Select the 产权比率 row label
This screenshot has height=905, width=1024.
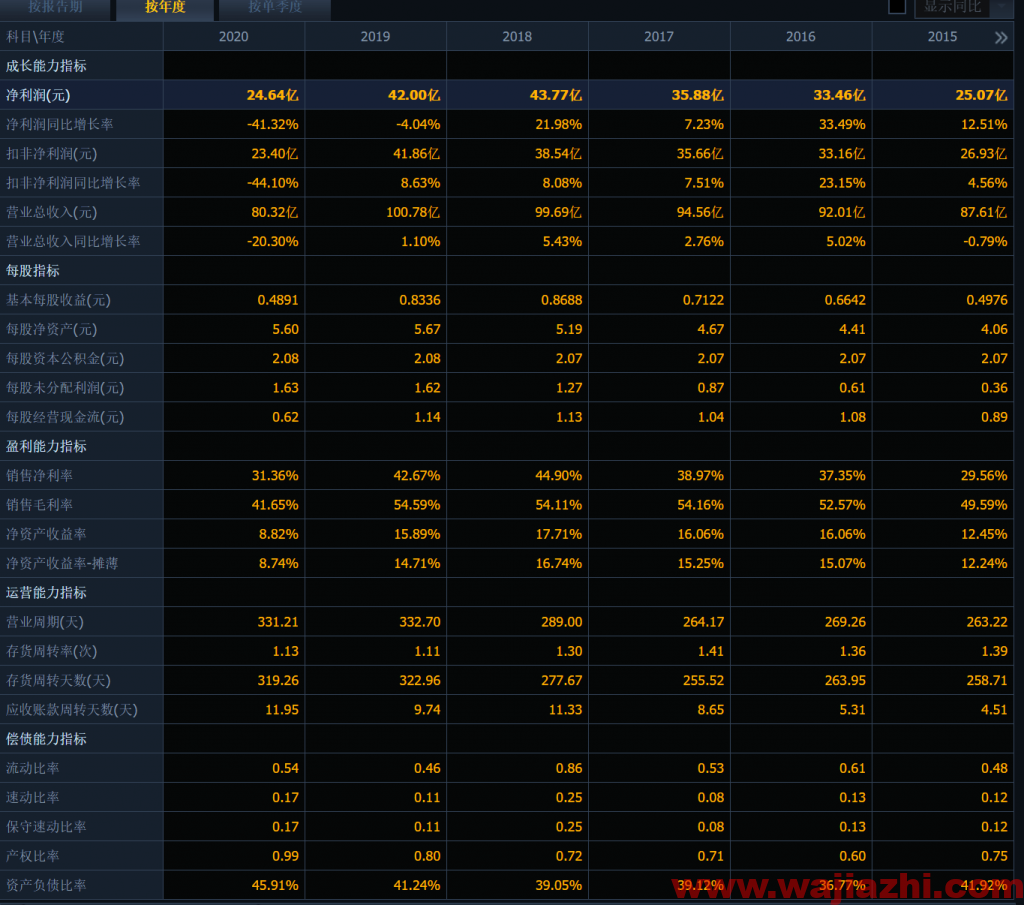[x=33, y=856]
